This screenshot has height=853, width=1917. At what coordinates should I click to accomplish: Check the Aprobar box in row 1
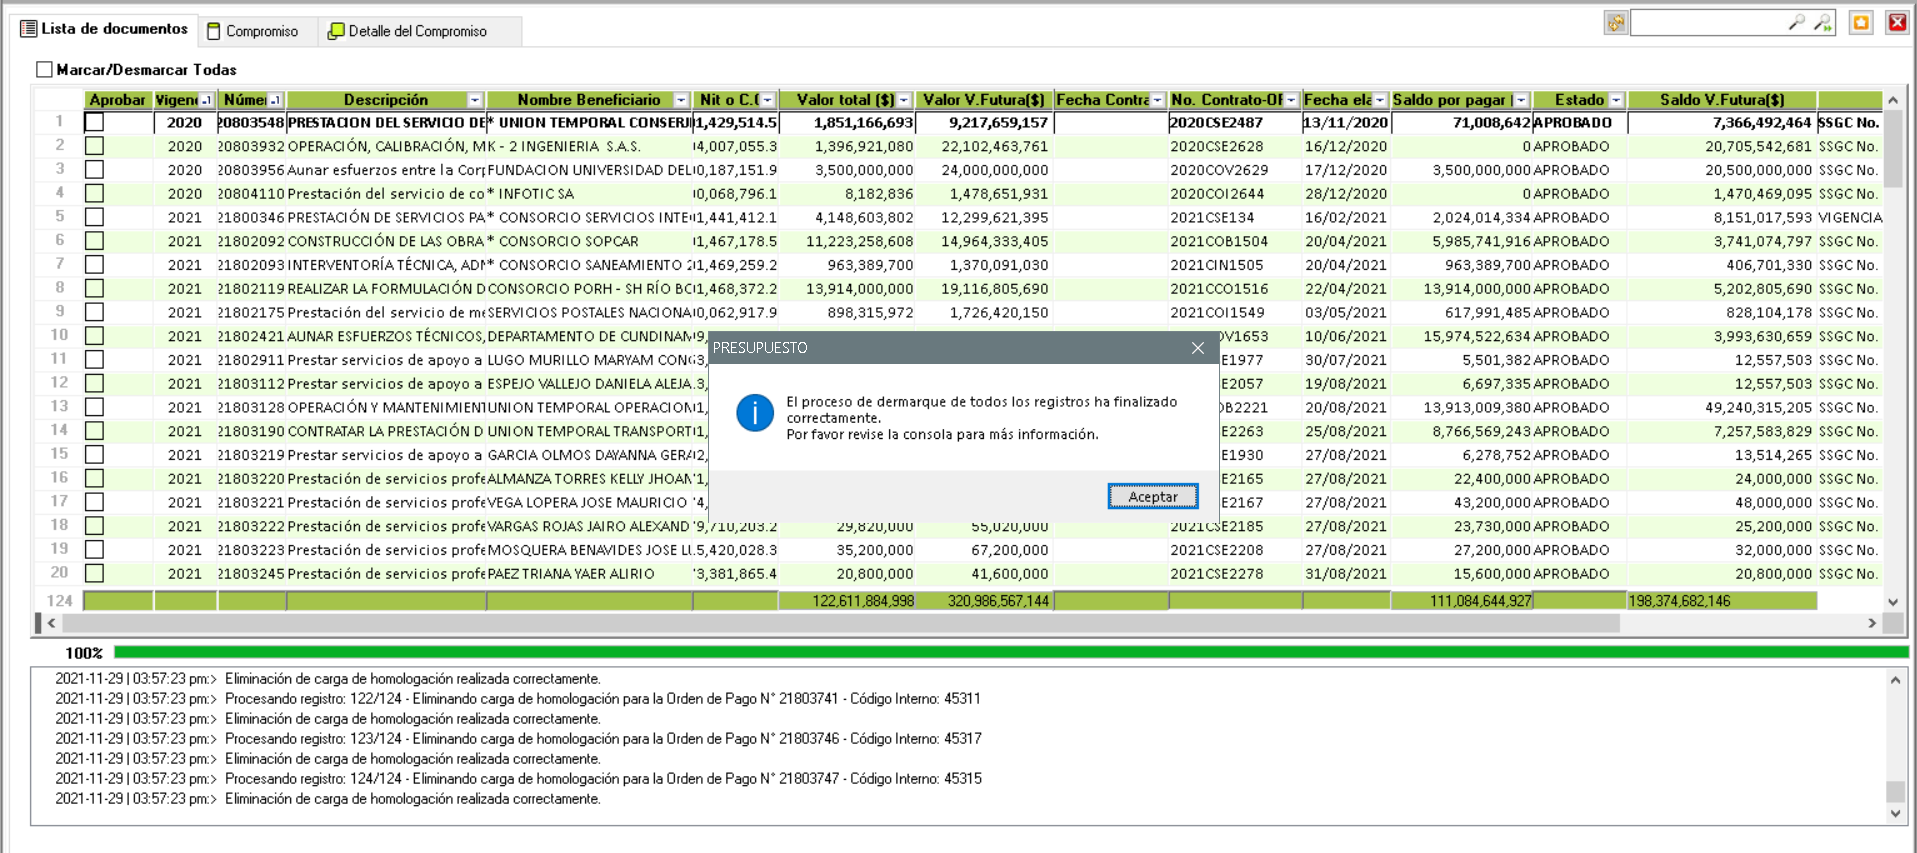(x=94, y=122)
